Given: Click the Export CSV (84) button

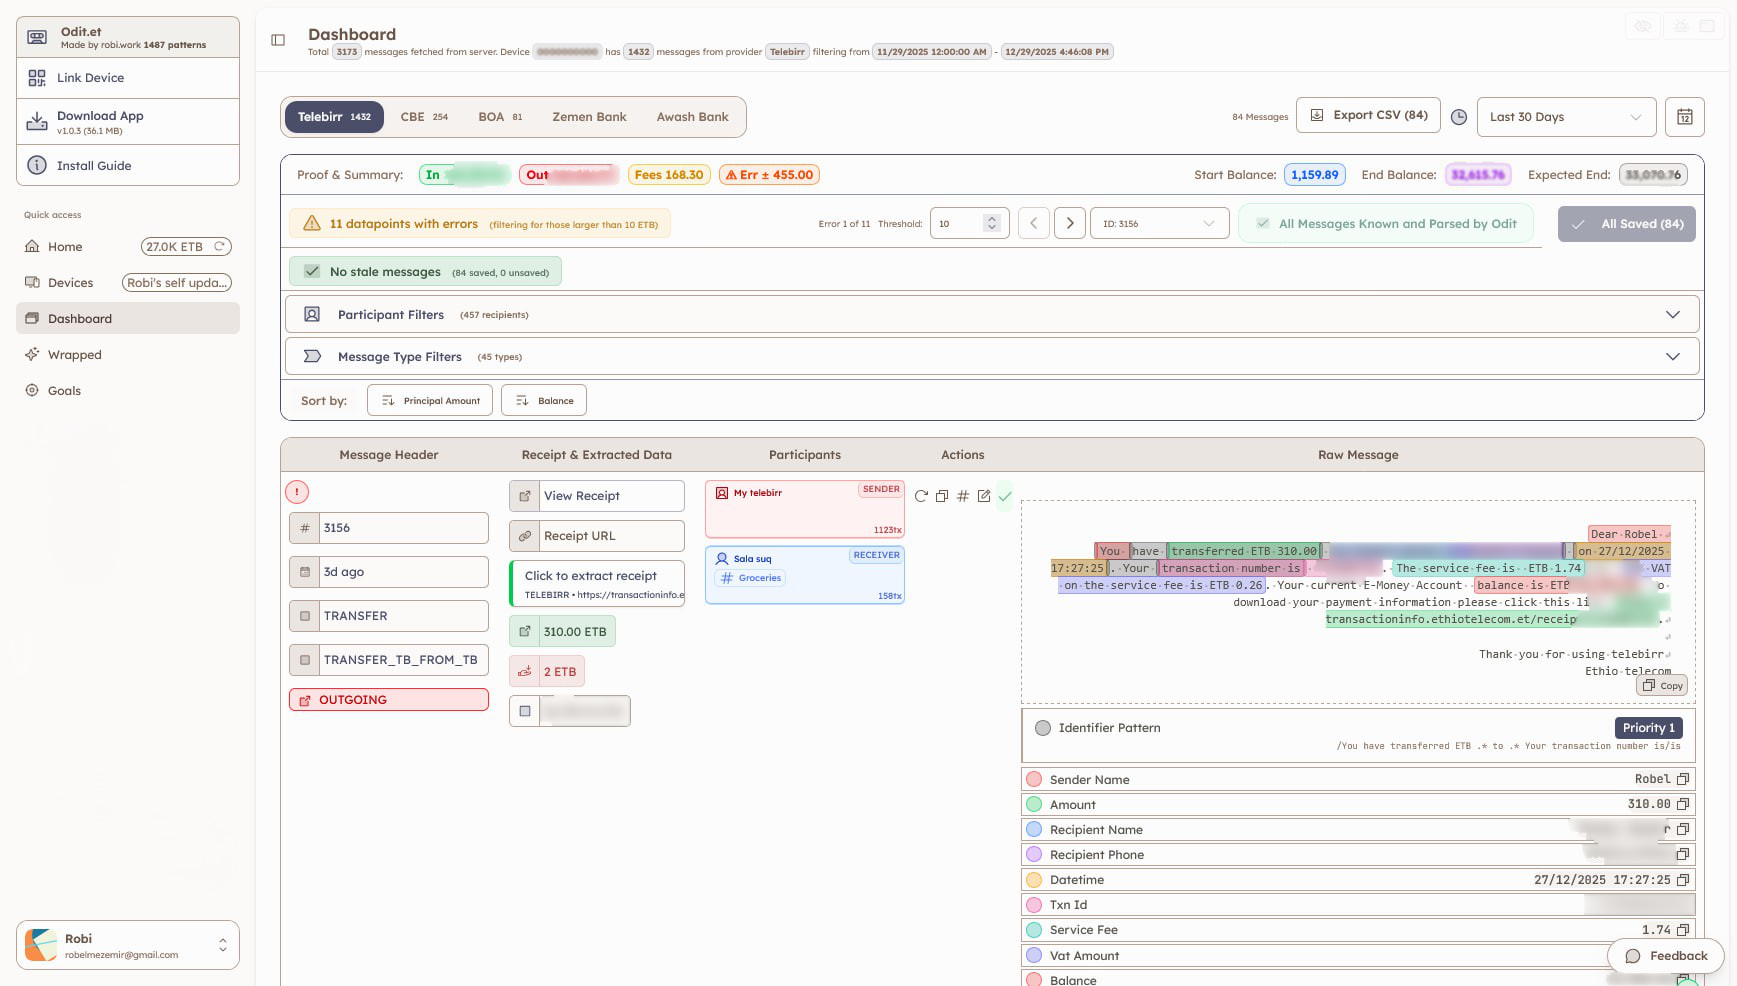Looking at the screenshot, I should (1368, 115).
